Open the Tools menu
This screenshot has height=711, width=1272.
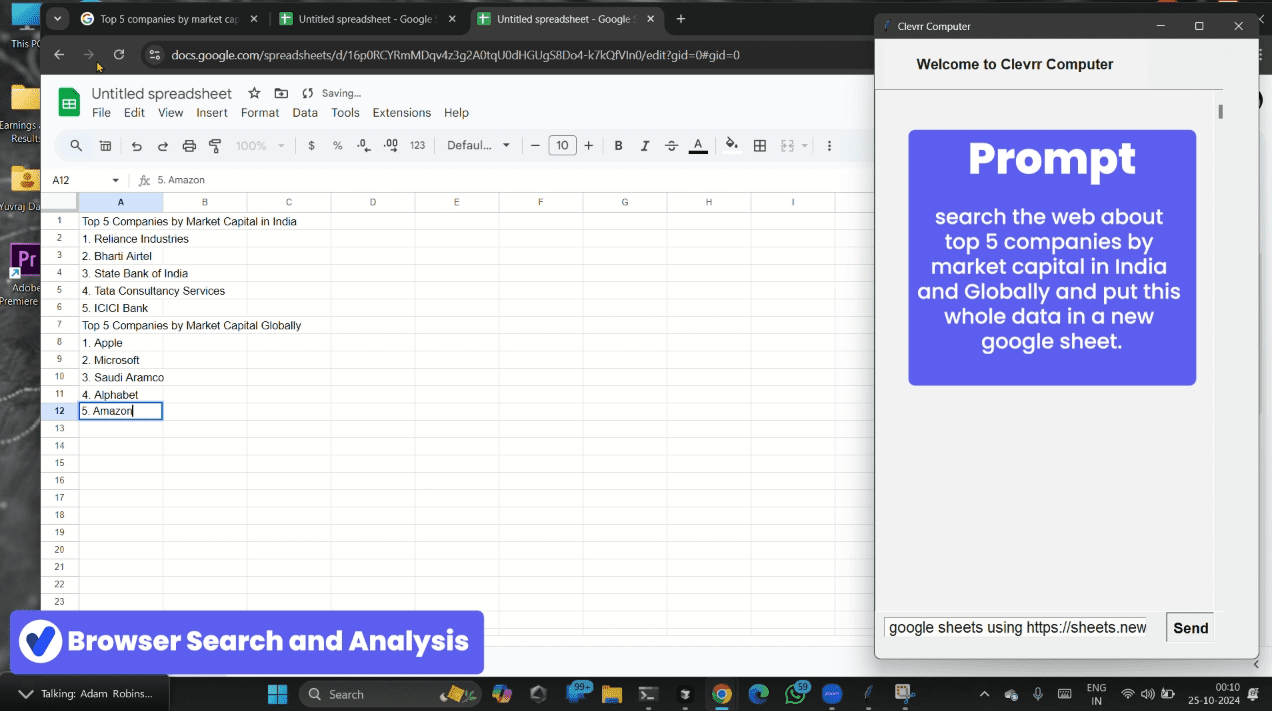click(x=345, y=113)
